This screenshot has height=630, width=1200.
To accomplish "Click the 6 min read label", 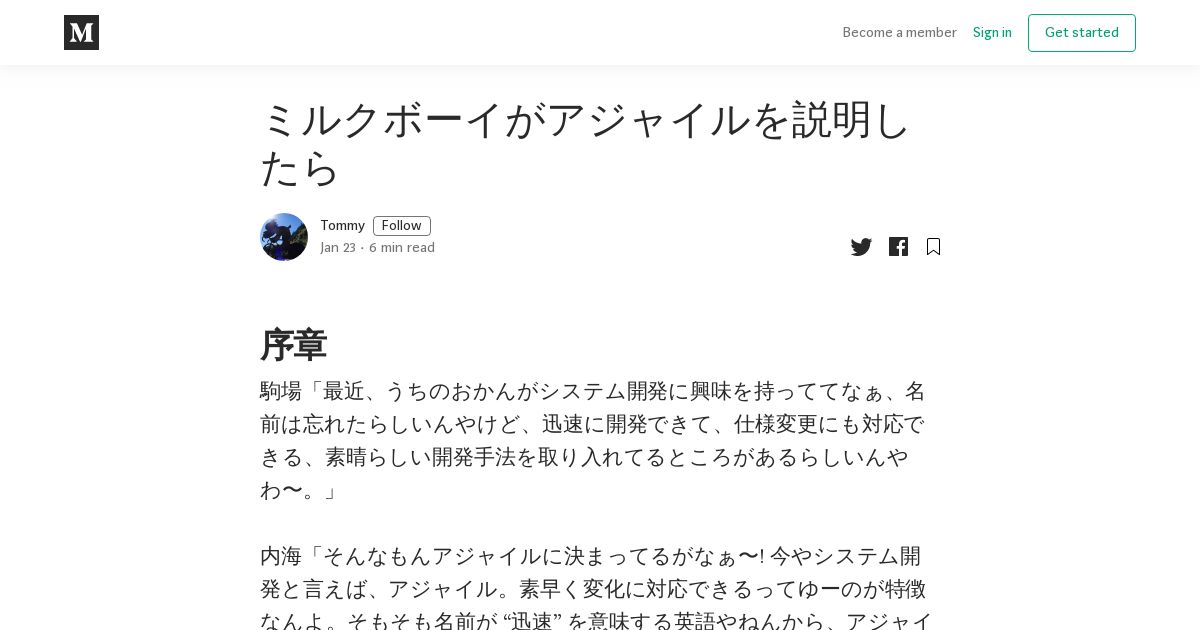I will [402, 248].
